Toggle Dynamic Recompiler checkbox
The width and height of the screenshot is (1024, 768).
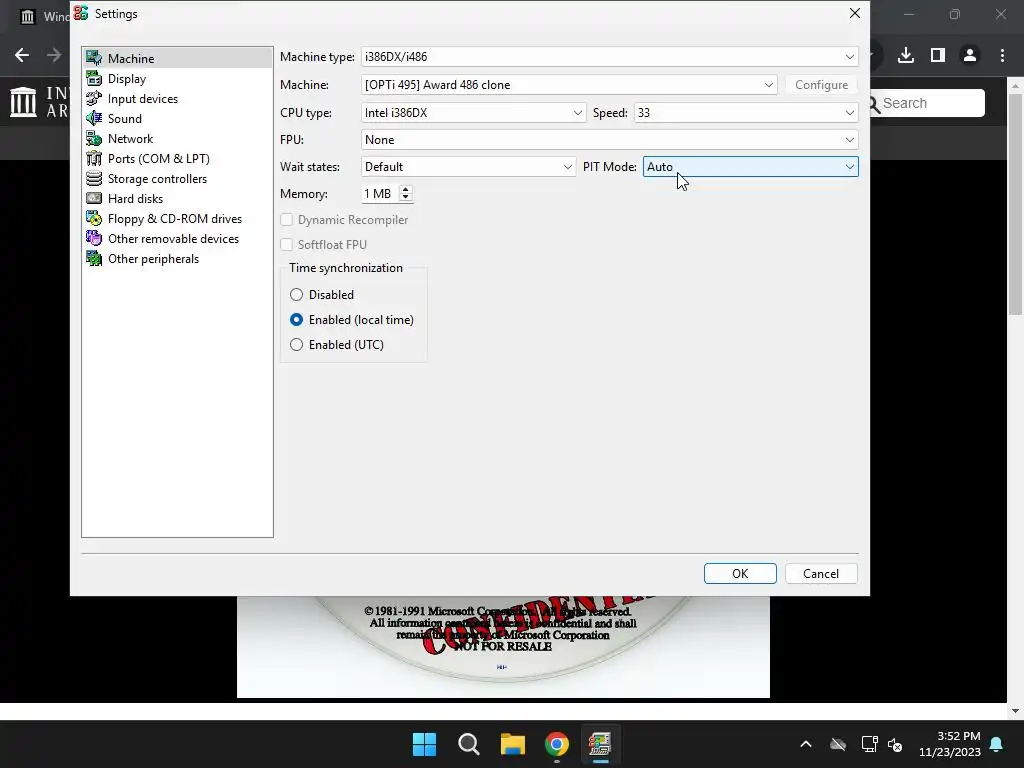286,219
